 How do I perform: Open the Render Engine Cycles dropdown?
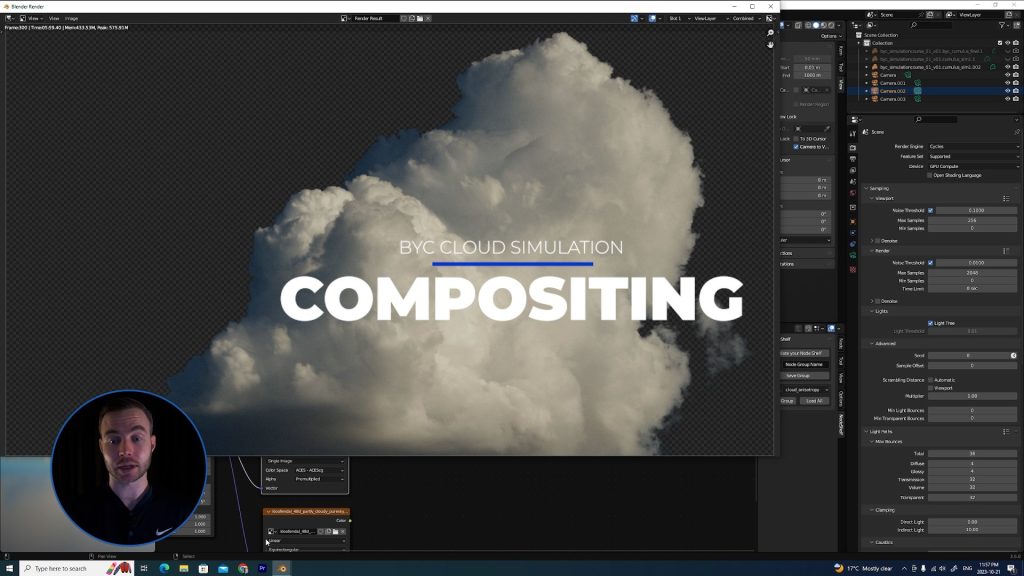[x=973, y=146]
